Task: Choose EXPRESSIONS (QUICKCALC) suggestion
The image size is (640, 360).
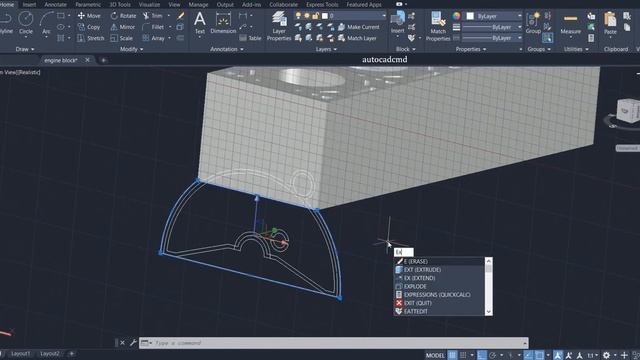Action: [439, 294]
